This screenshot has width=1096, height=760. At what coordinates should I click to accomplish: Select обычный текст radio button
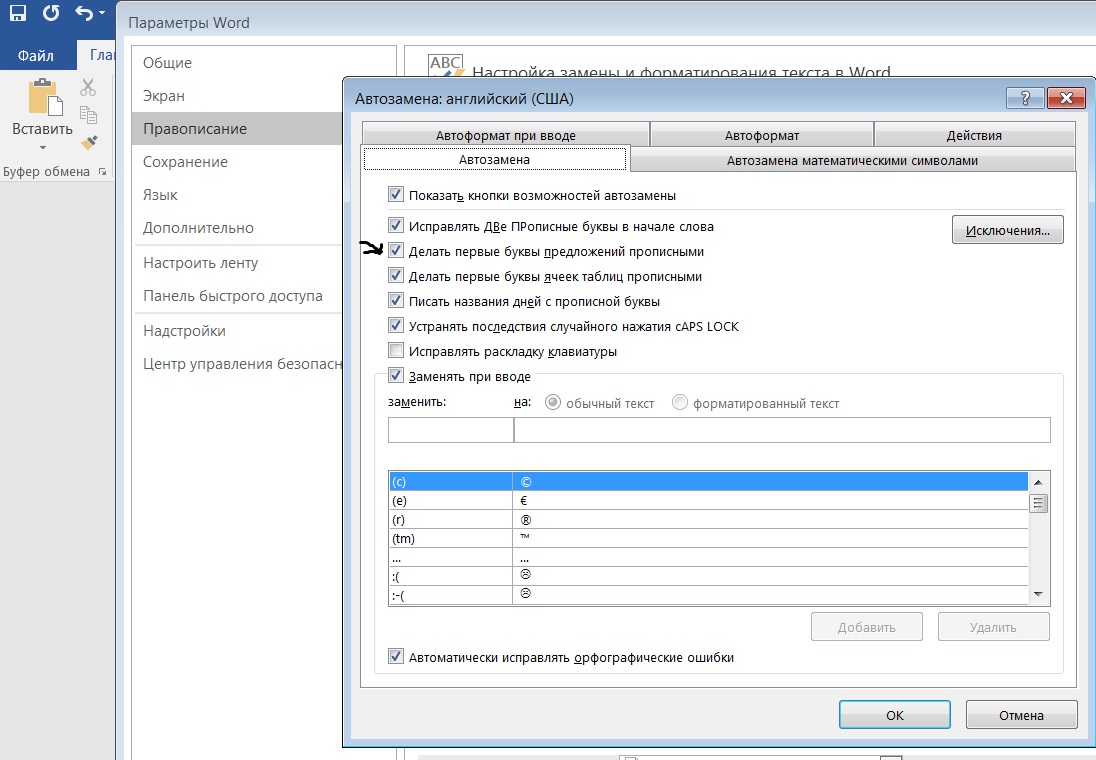point(552,403)
